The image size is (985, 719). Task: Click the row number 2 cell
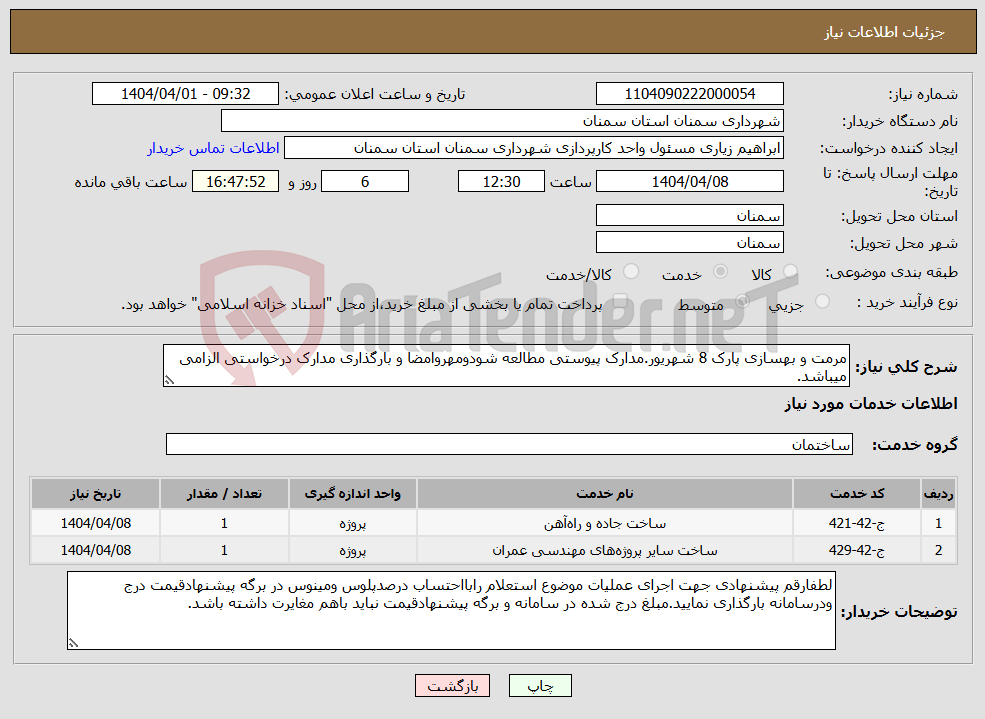[x=939, y=550]
